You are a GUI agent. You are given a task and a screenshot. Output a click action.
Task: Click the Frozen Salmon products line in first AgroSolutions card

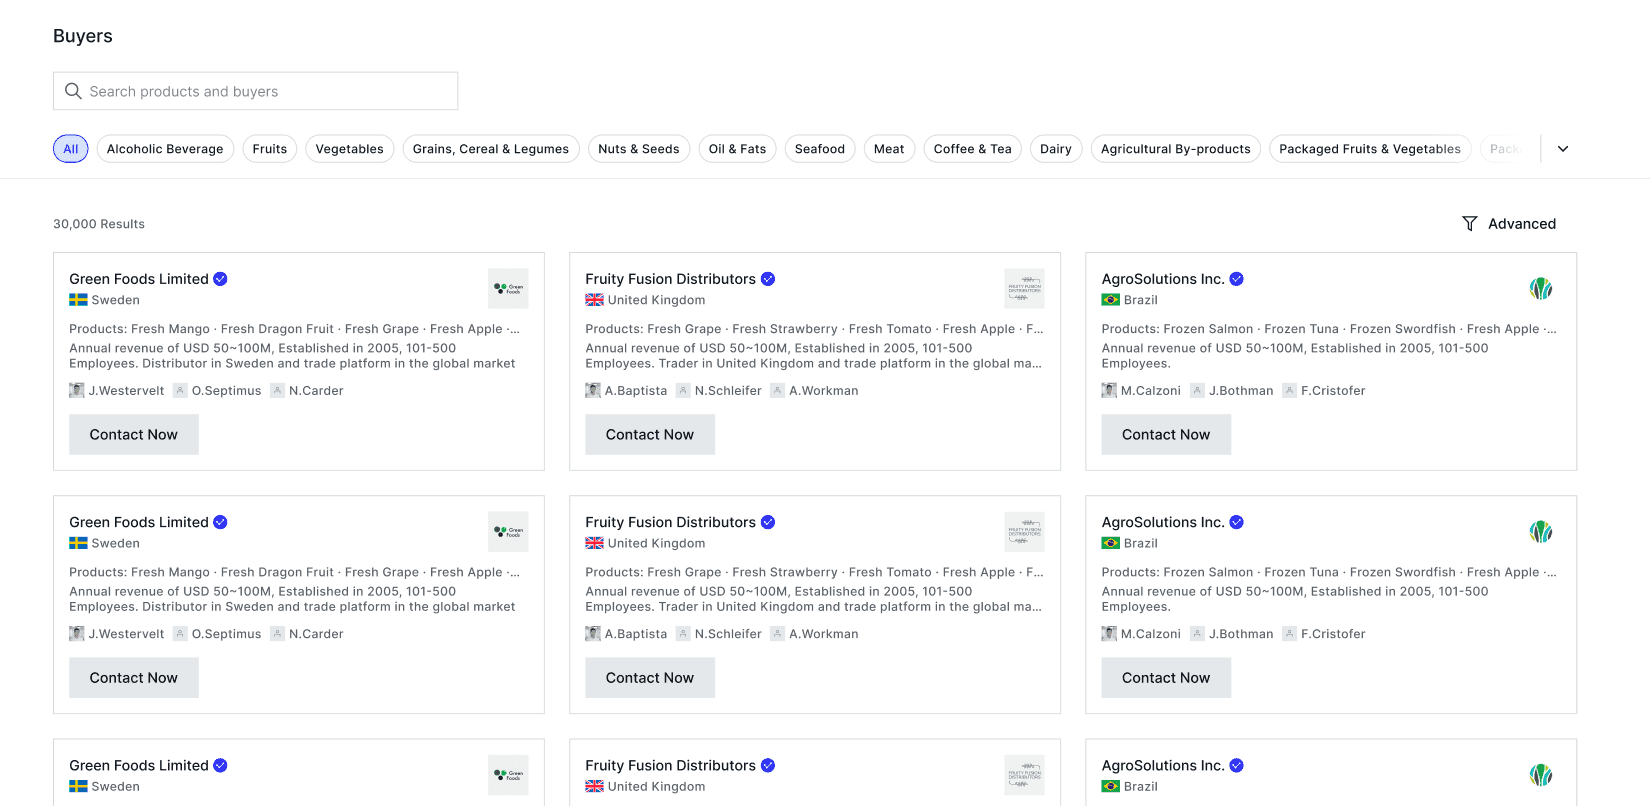click(x=1329, y=329)
